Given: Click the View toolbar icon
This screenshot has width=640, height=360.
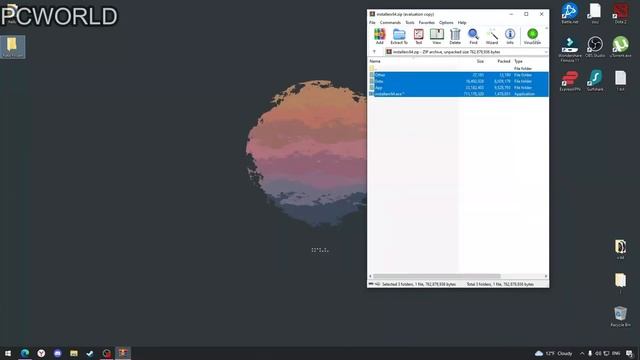Looking at the screenshot, I should tap(437, 36).
